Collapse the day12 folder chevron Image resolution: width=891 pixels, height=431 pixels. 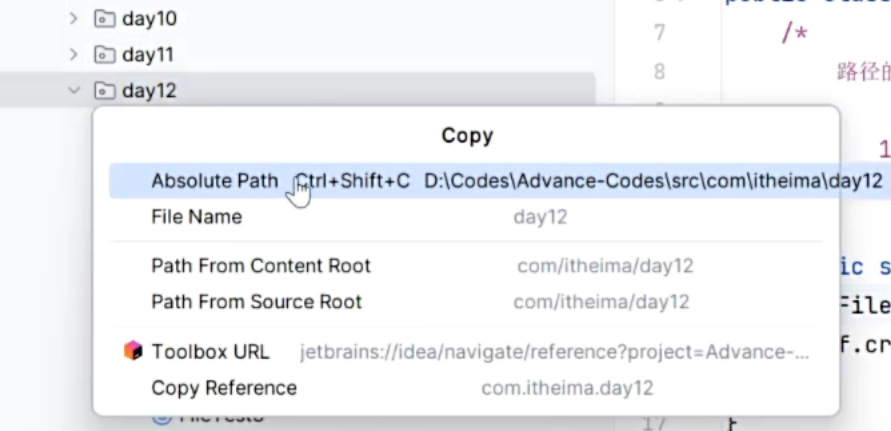coord(73,91)
